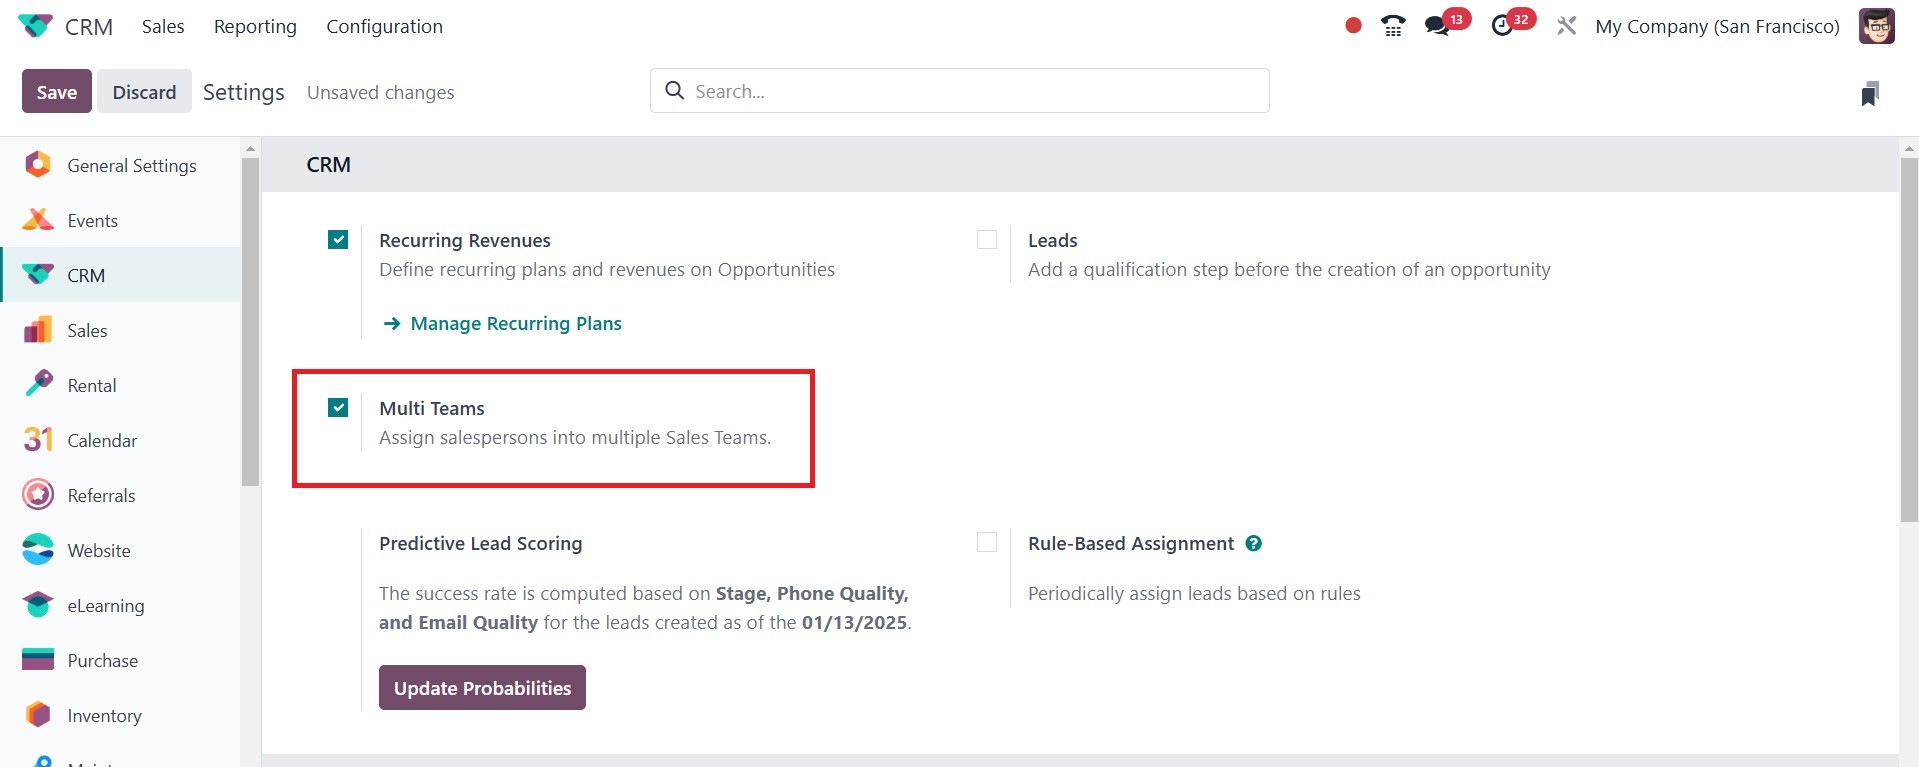Open the Configuration menu dropdown
The image size is (1919, 767).
[384, 26]
